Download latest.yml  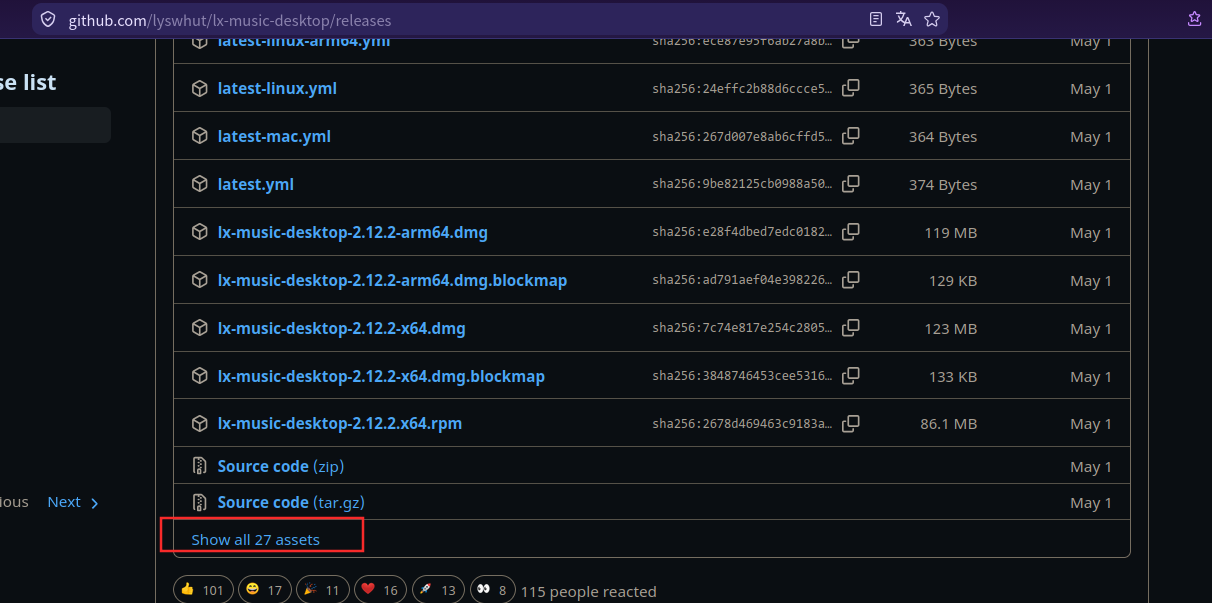pos(256,184)
